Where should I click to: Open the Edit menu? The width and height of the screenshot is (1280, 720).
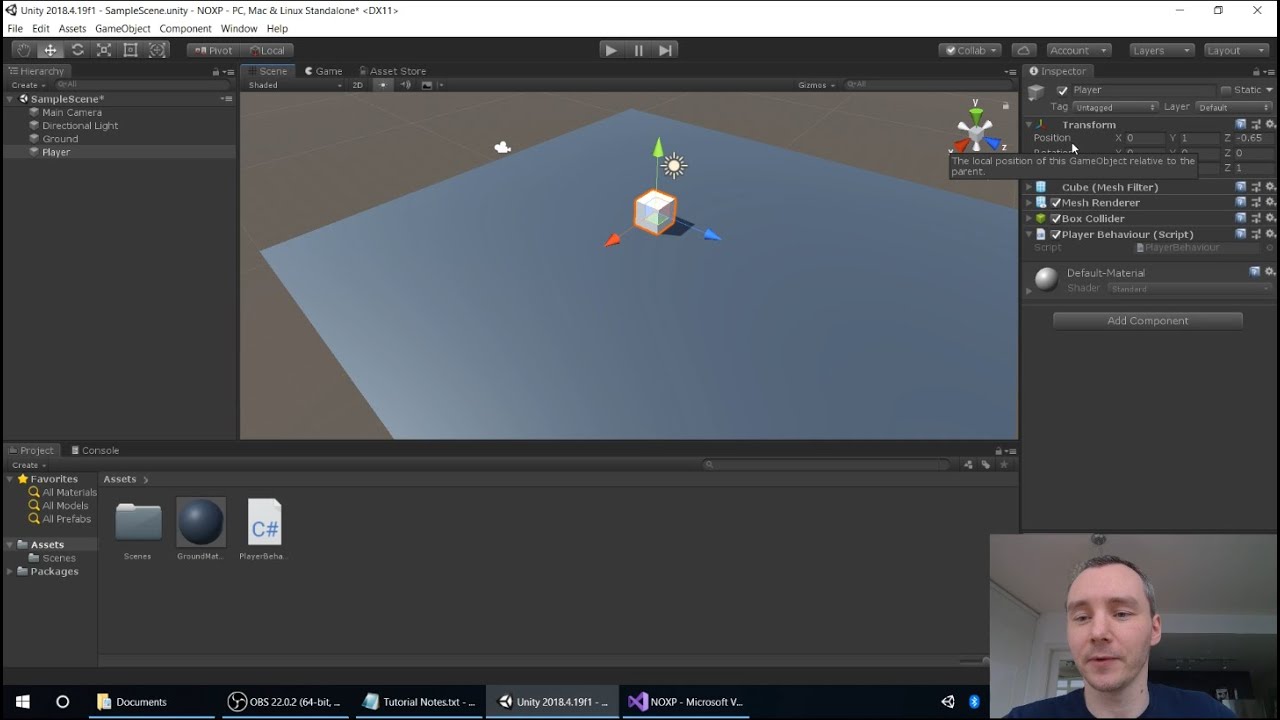pos(41,28)
